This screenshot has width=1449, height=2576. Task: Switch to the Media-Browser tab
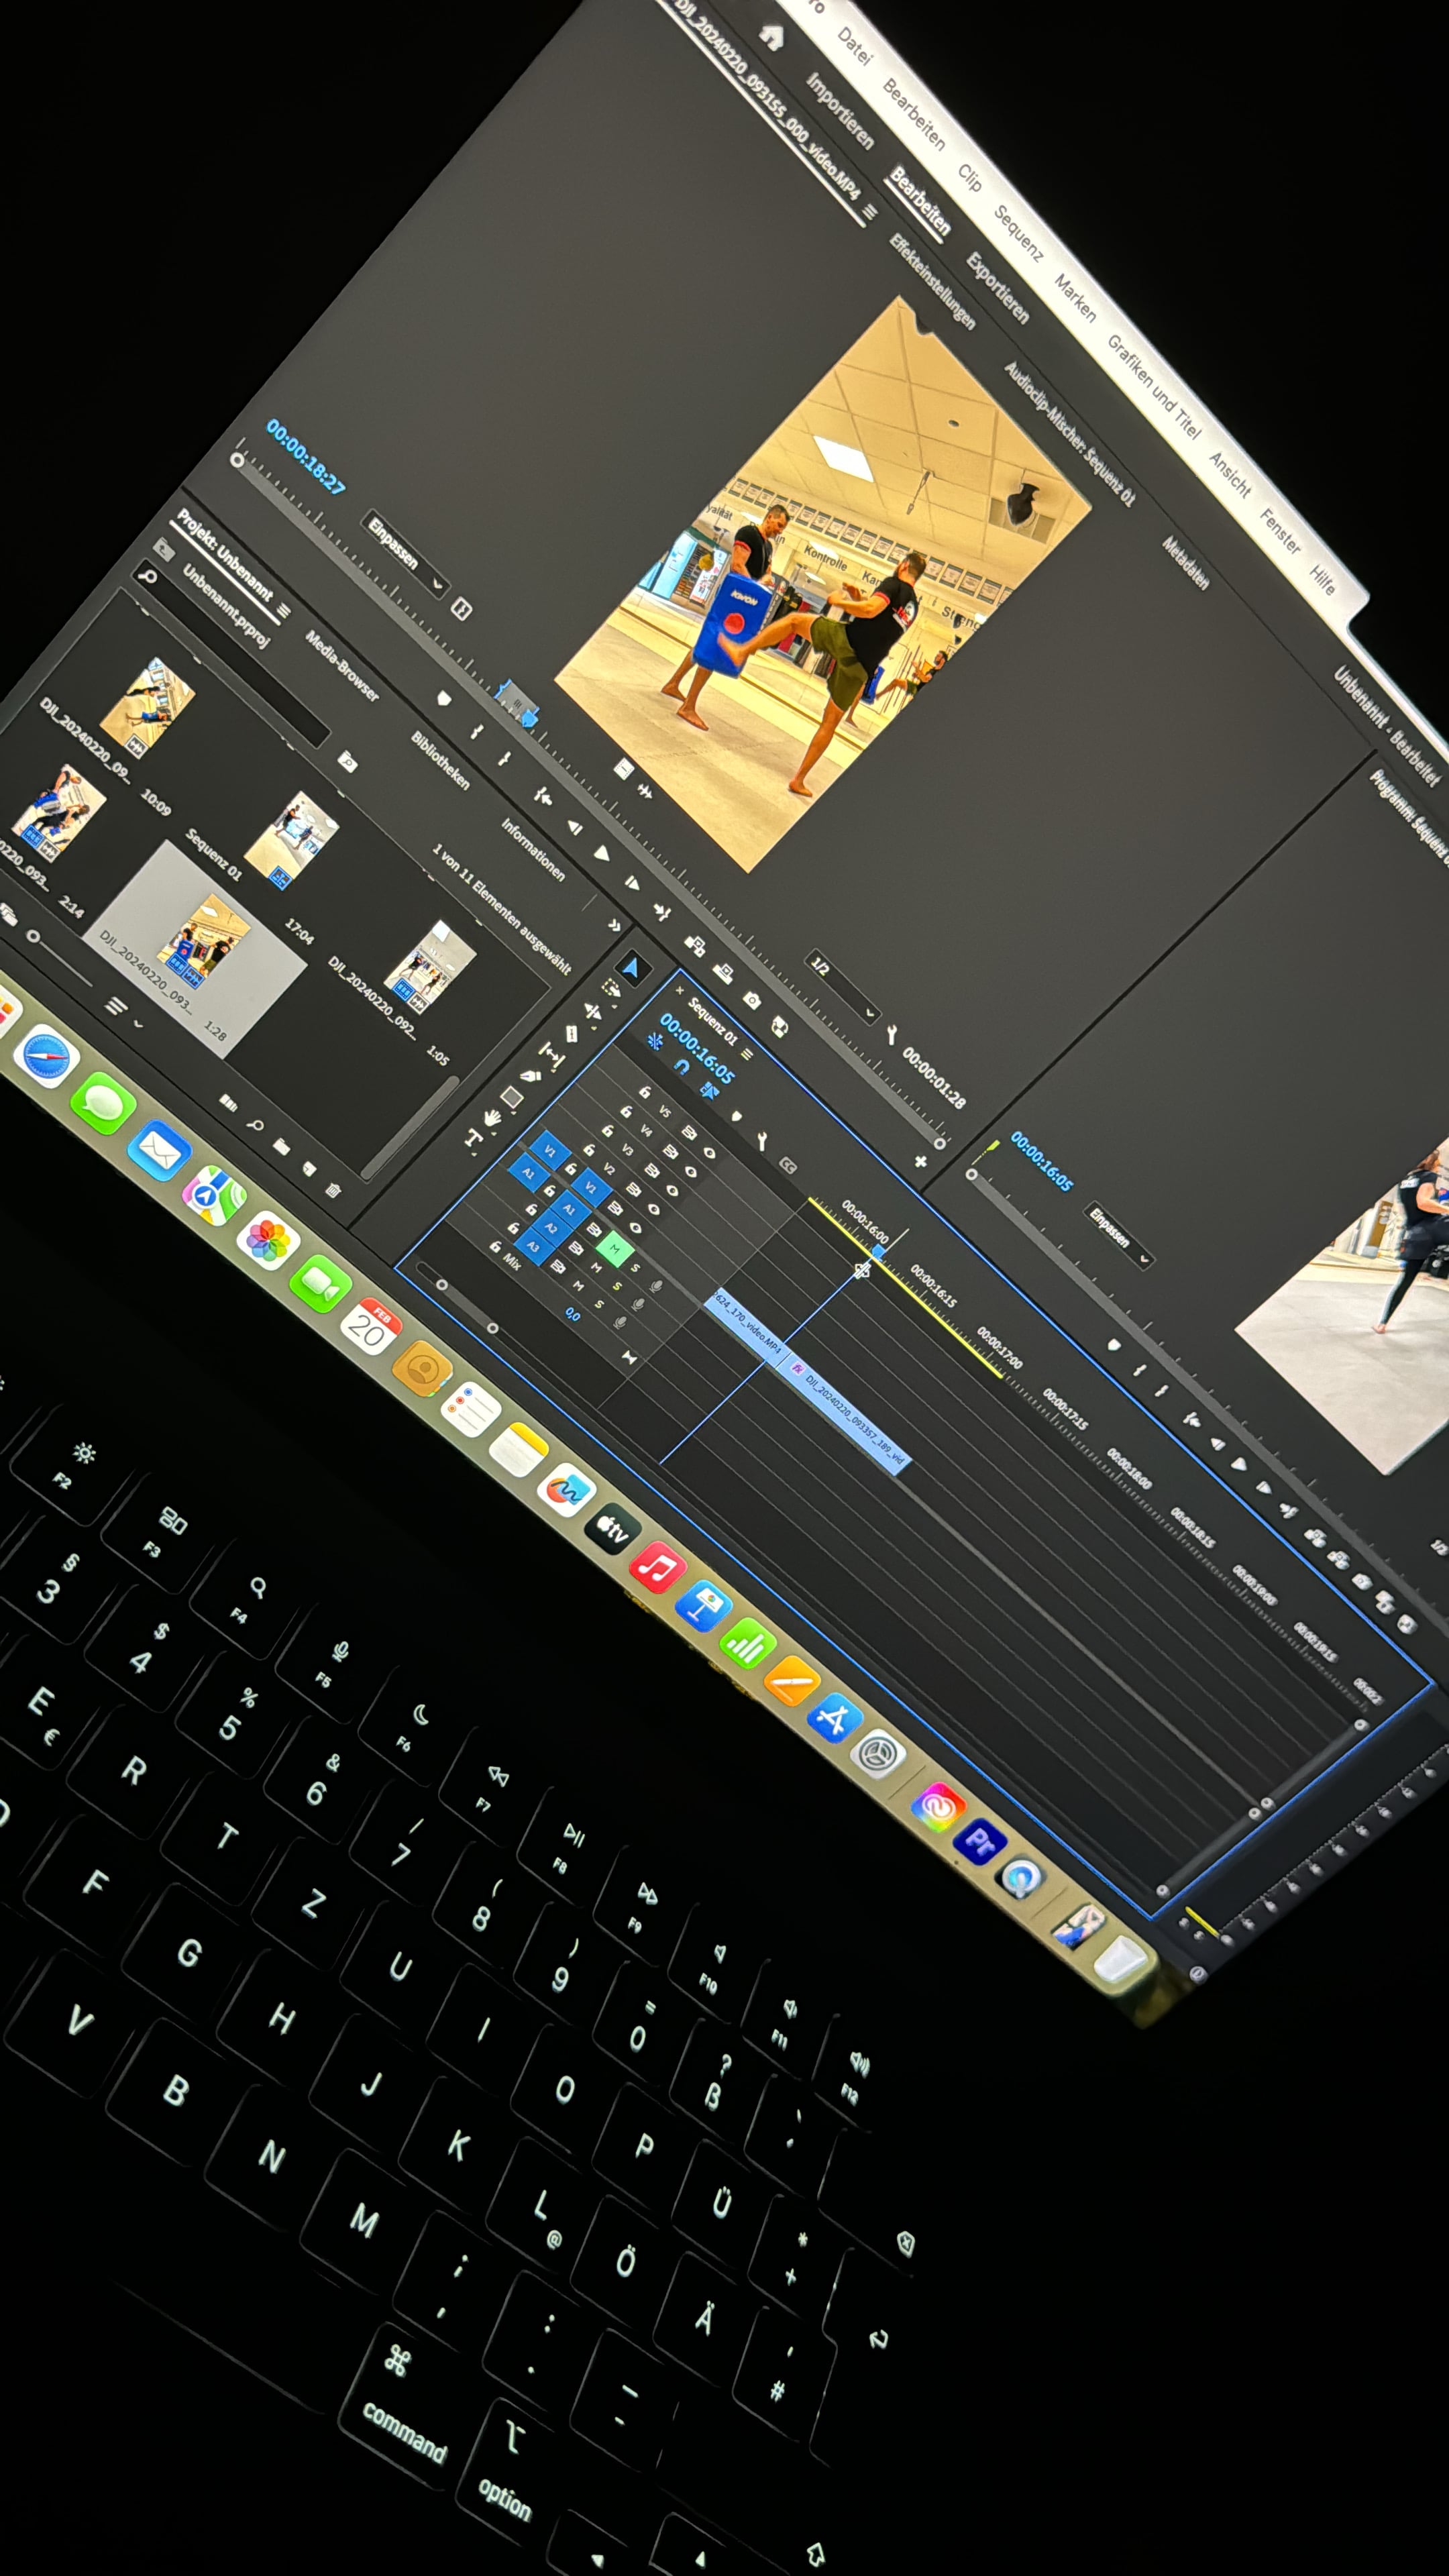(x=342, y=665)
